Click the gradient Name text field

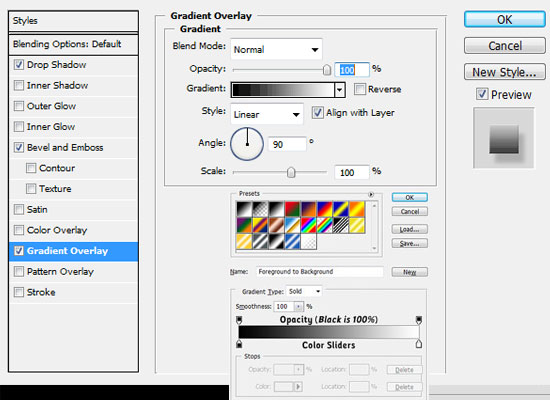320,272
